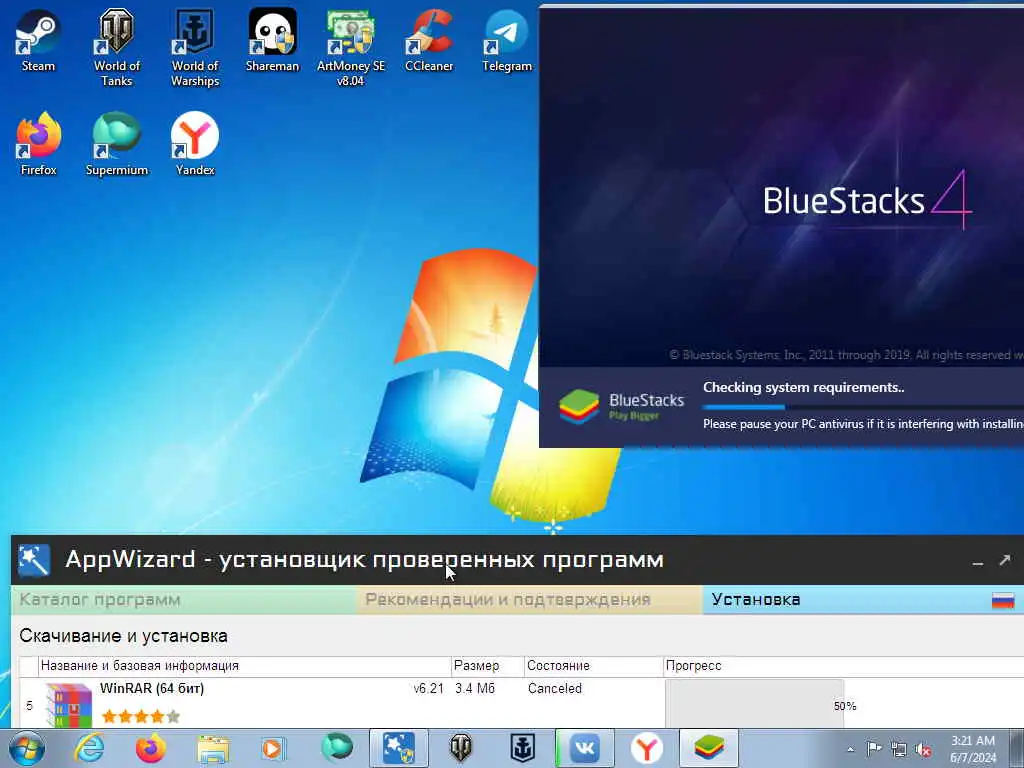Click the Прогресс column header
Image resolution: width=1024 pixels, height=768 pixels.
point(843,665)
